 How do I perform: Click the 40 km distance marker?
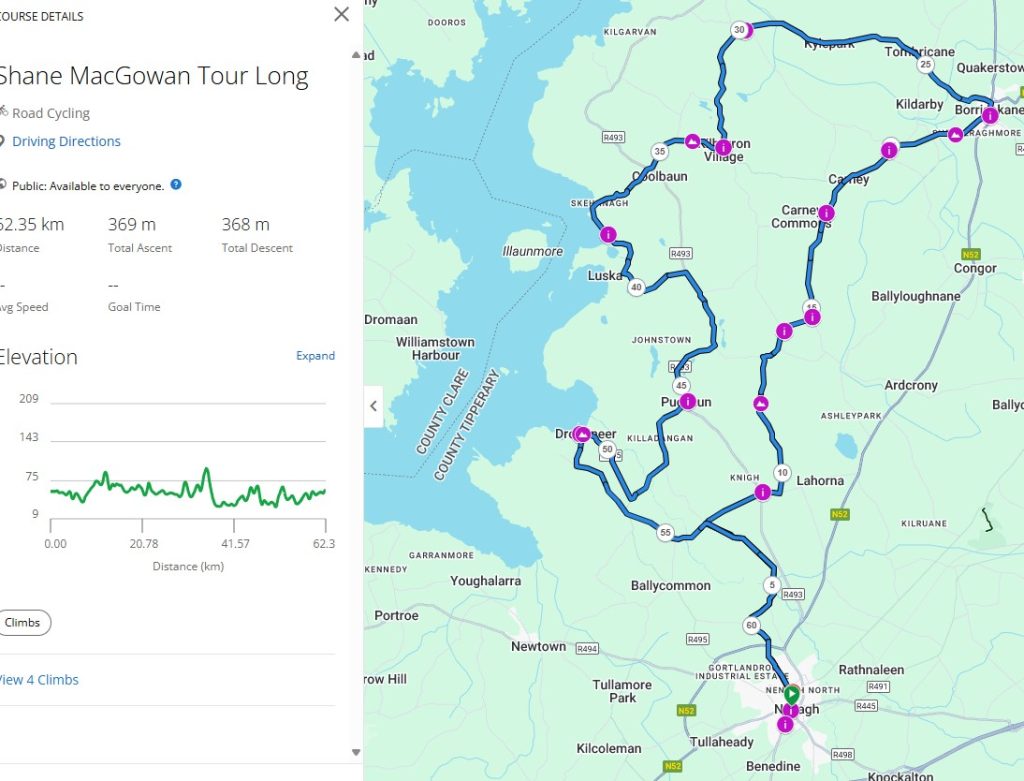(x=636, y=287)
